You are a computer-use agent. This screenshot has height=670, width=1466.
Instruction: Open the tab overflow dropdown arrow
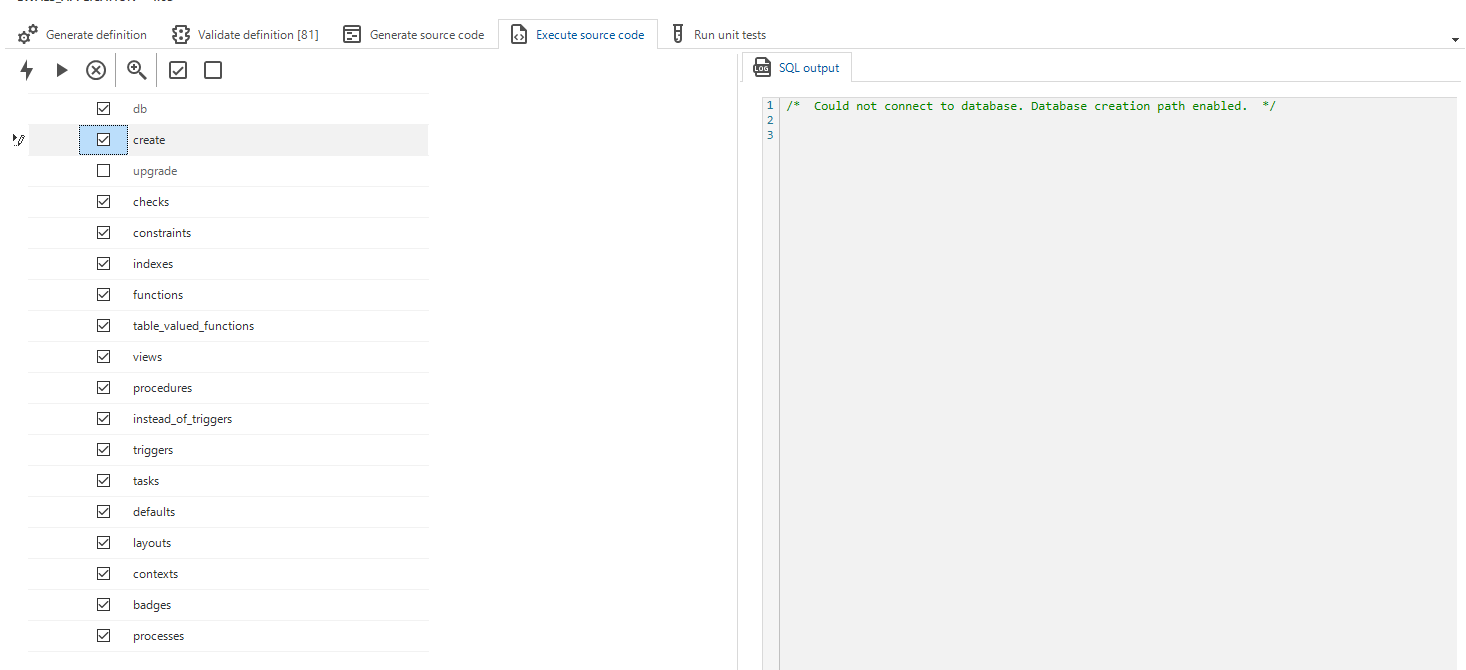[1455, 40]
